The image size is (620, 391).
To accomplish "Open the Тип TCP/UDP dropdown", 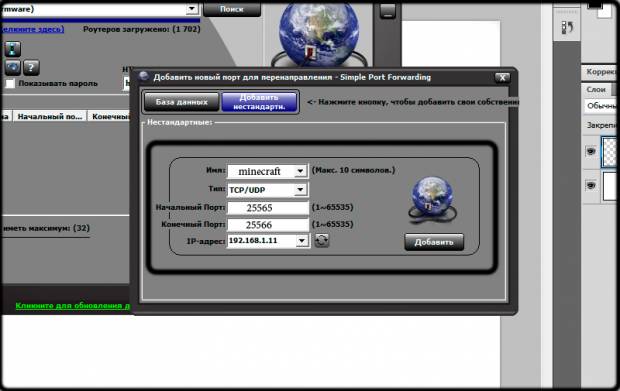I will (x=300, y=190).
